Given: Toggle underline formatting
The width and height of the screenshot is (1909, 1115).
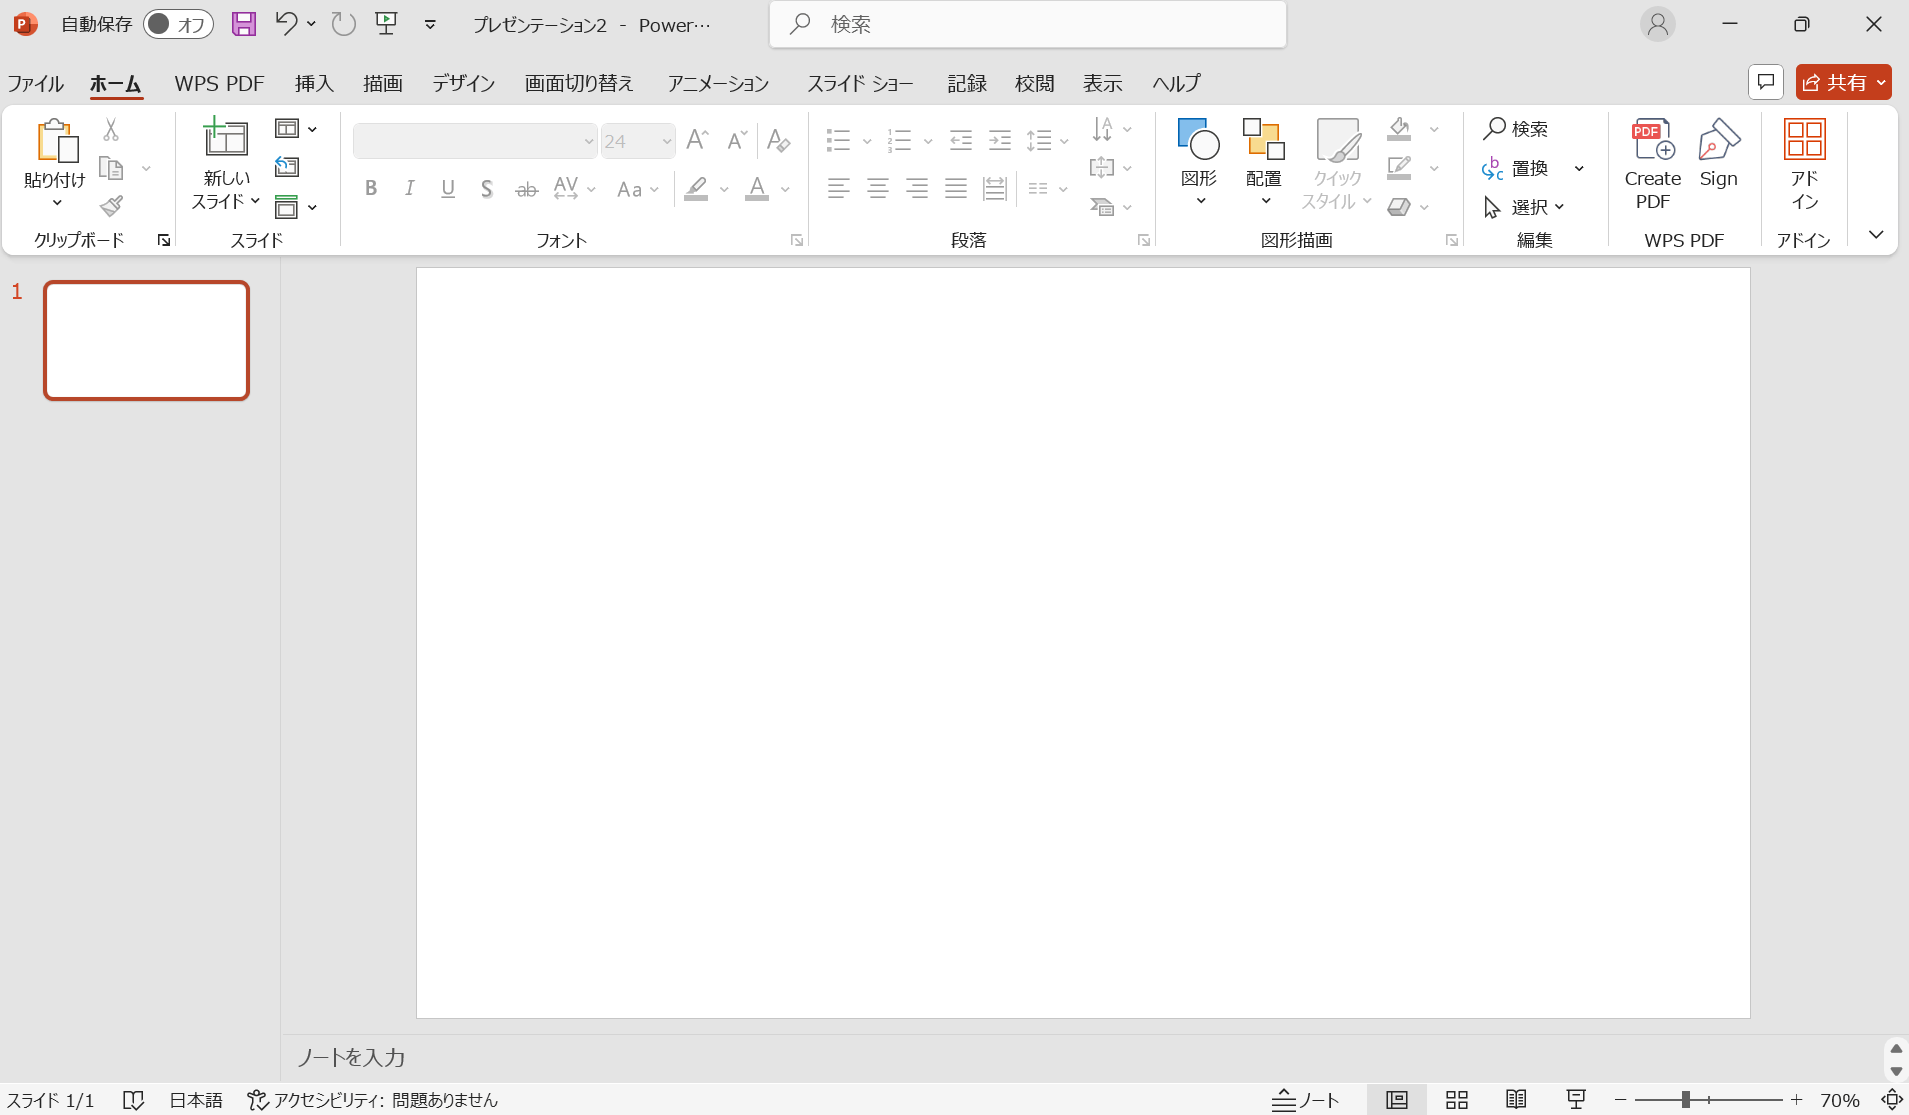Looking at the screenshot, I should click(447, 188).
